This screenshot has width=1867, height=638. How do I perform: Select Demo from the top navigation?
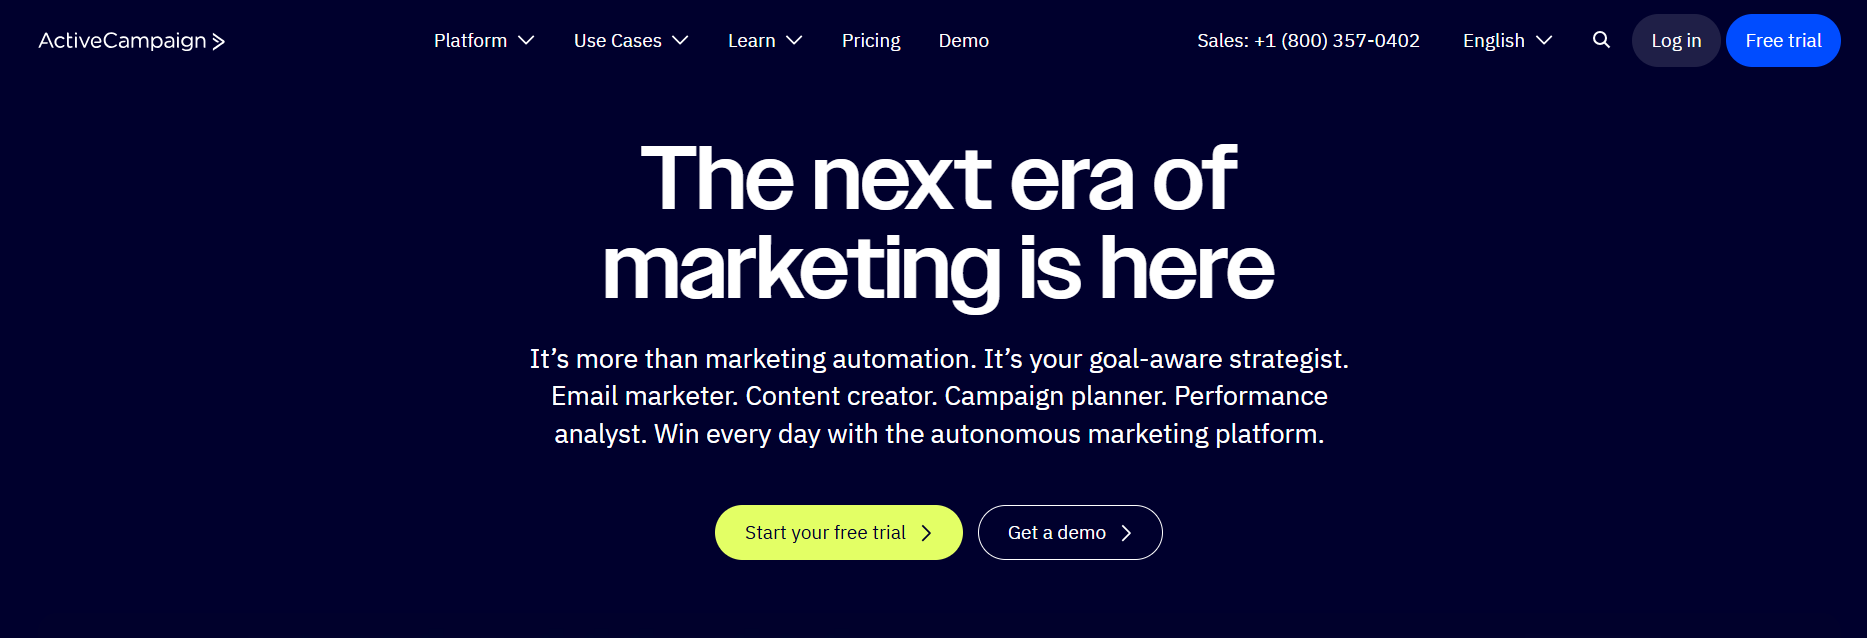click(963, 40)
